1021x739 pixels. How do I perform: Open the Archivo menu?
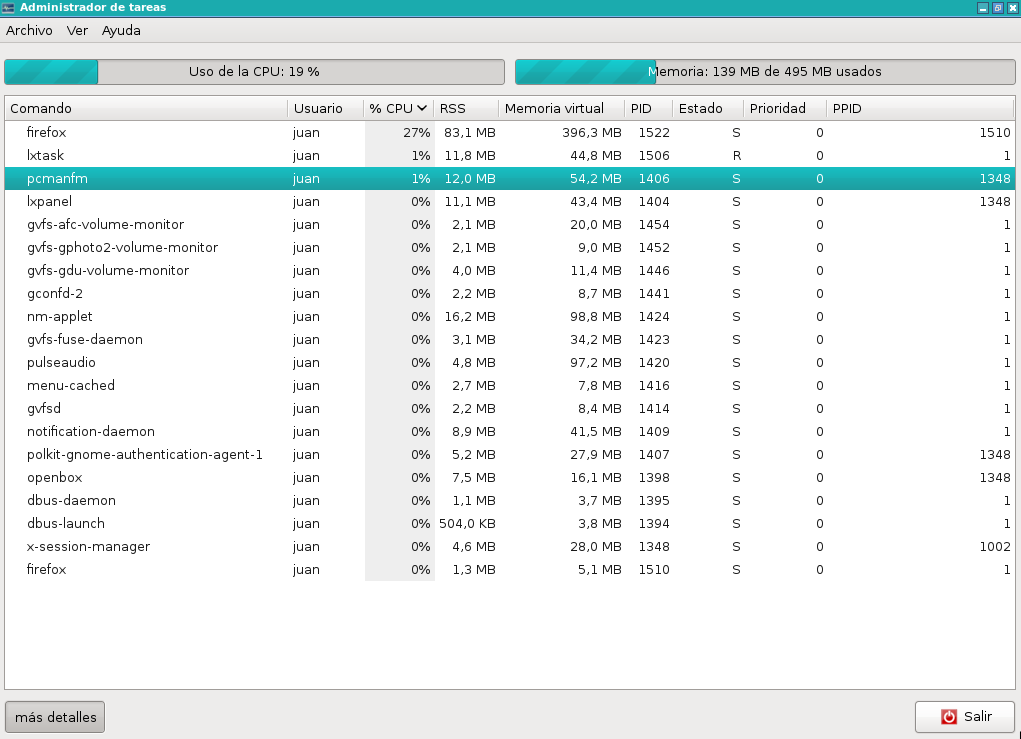click(x=29, y=31)
